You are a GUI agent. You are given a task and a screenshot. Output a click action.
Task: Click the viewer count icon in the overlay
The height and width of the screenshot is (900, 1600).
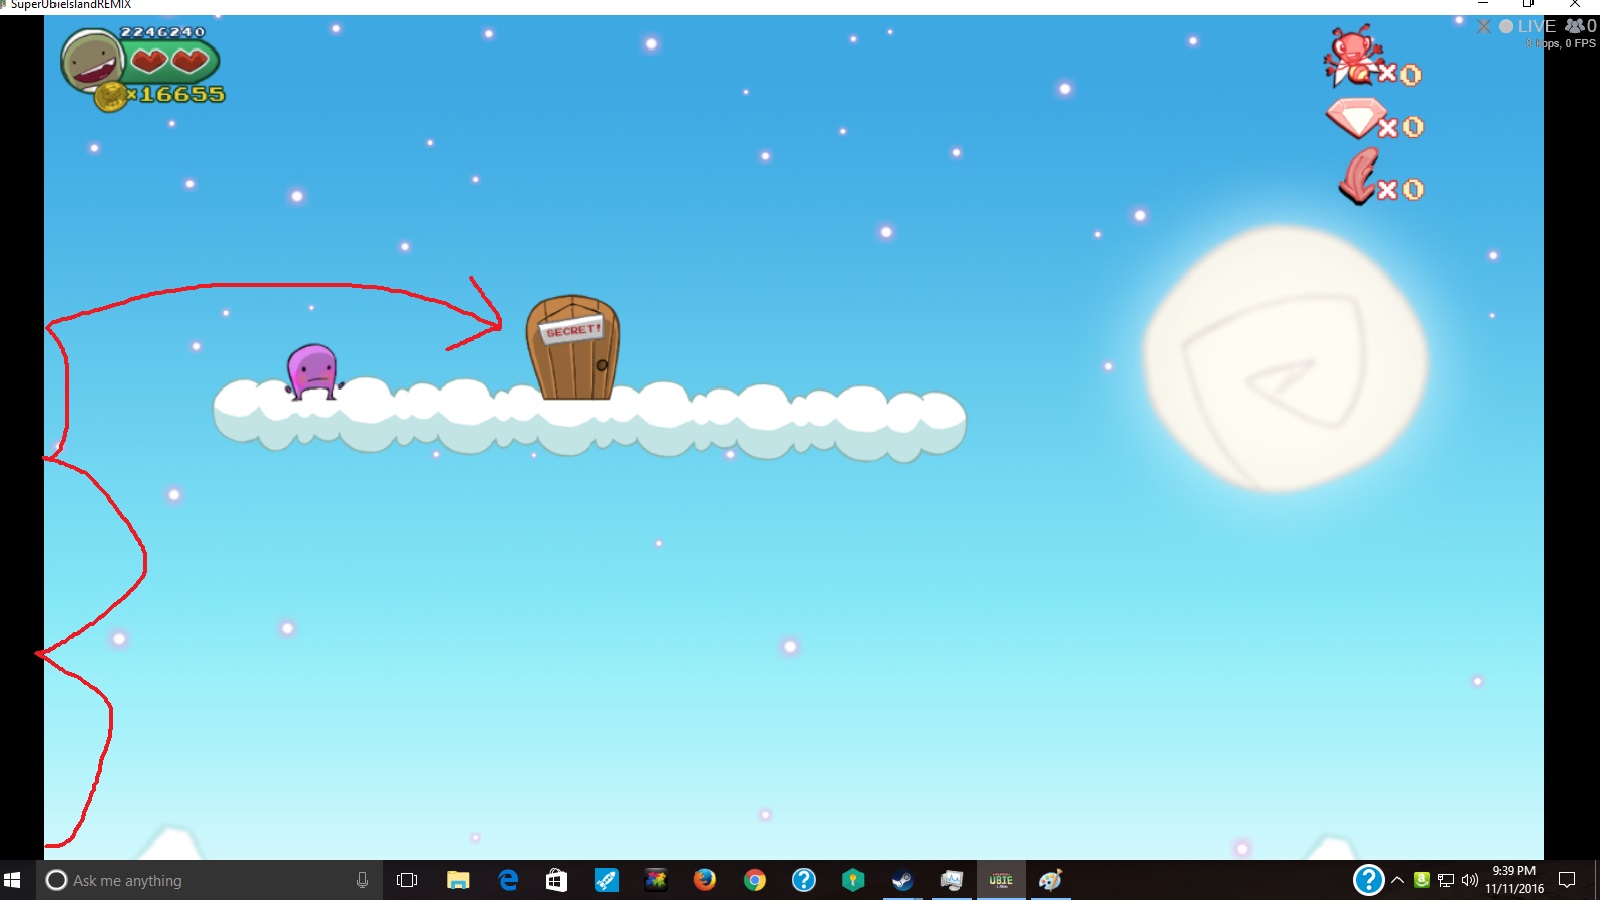click(x=1575, y=26)
